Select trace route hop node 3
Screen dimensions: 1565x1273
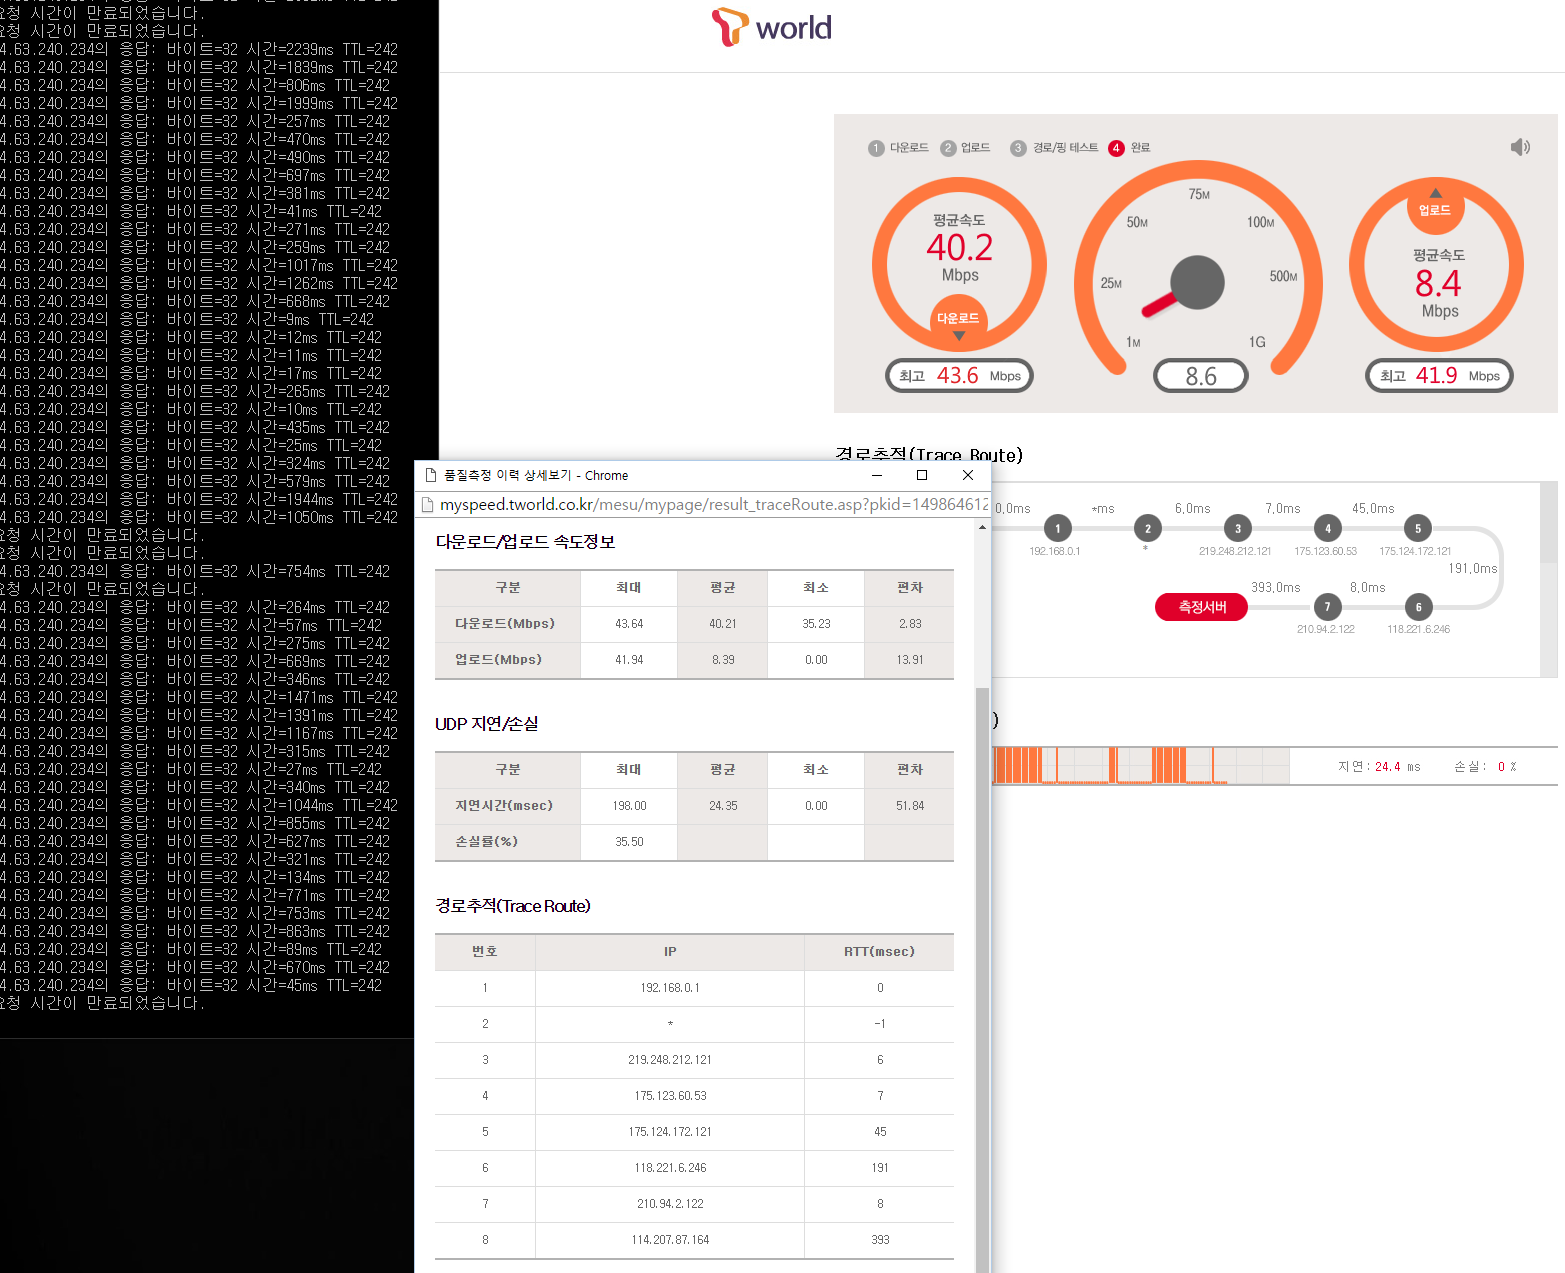click(x=1237, y=529)
